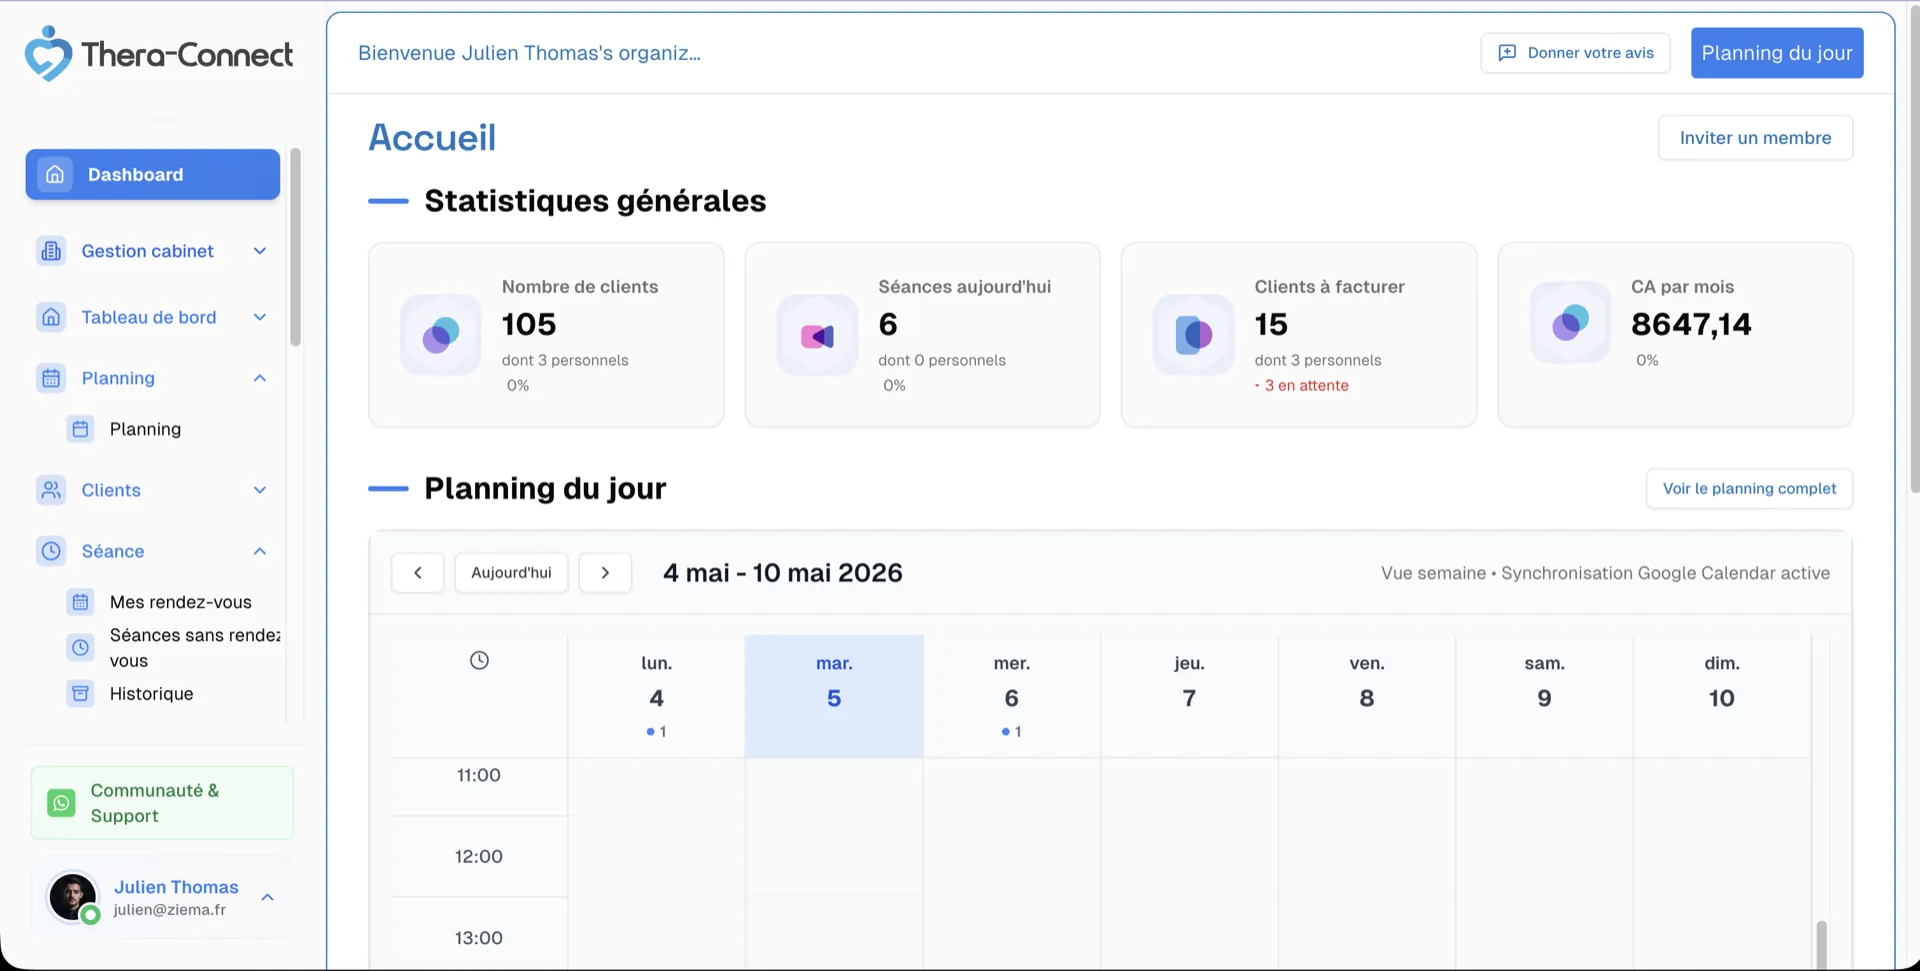Viewport: 1920px width, 971px height.
Task: Select Friday 8 column header
Action: (1367, 696)
